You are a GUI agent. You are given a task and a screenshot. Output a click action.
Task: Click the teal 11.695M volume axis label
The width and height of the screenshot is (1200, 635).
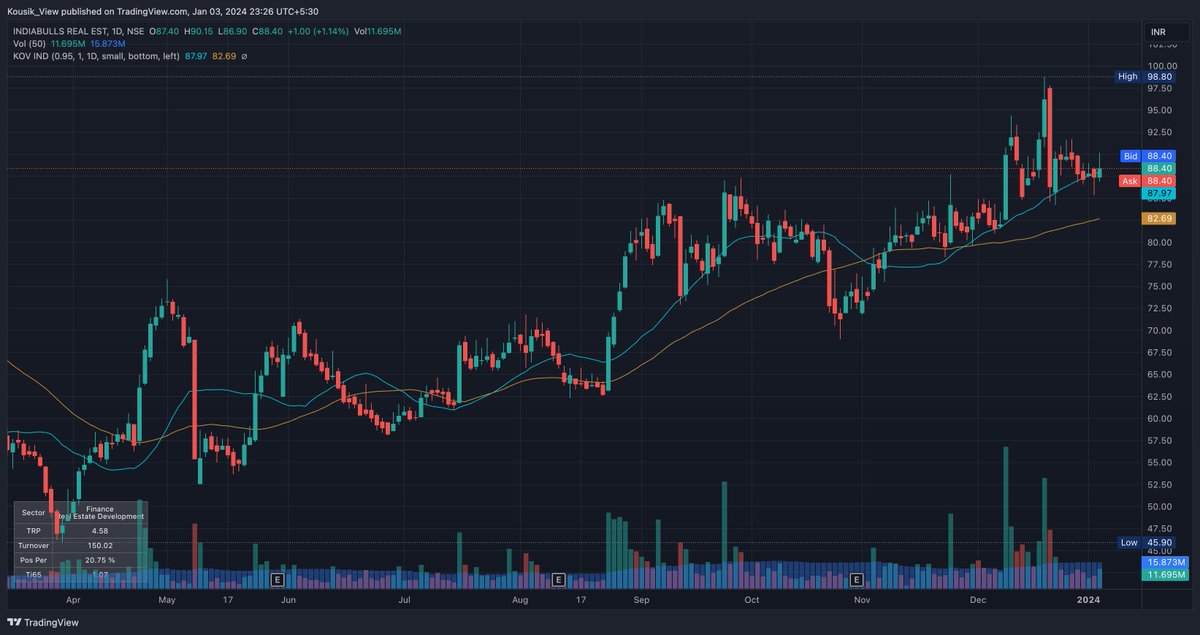(x=1166, y=575)
